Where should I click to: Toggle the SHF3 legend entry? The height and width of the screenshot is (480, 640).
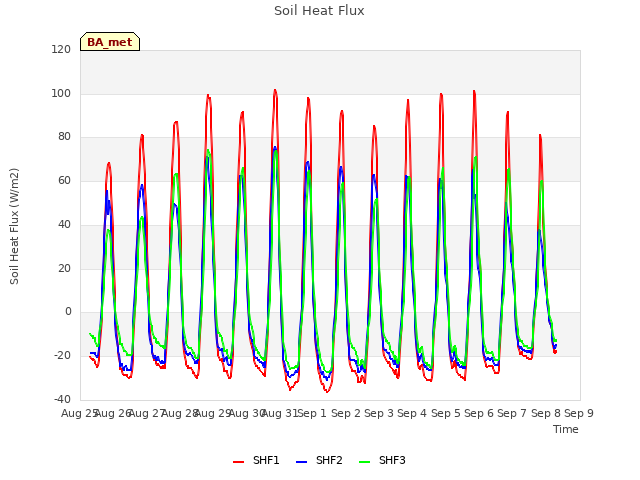pyautogui.click(x=382, y=460)
